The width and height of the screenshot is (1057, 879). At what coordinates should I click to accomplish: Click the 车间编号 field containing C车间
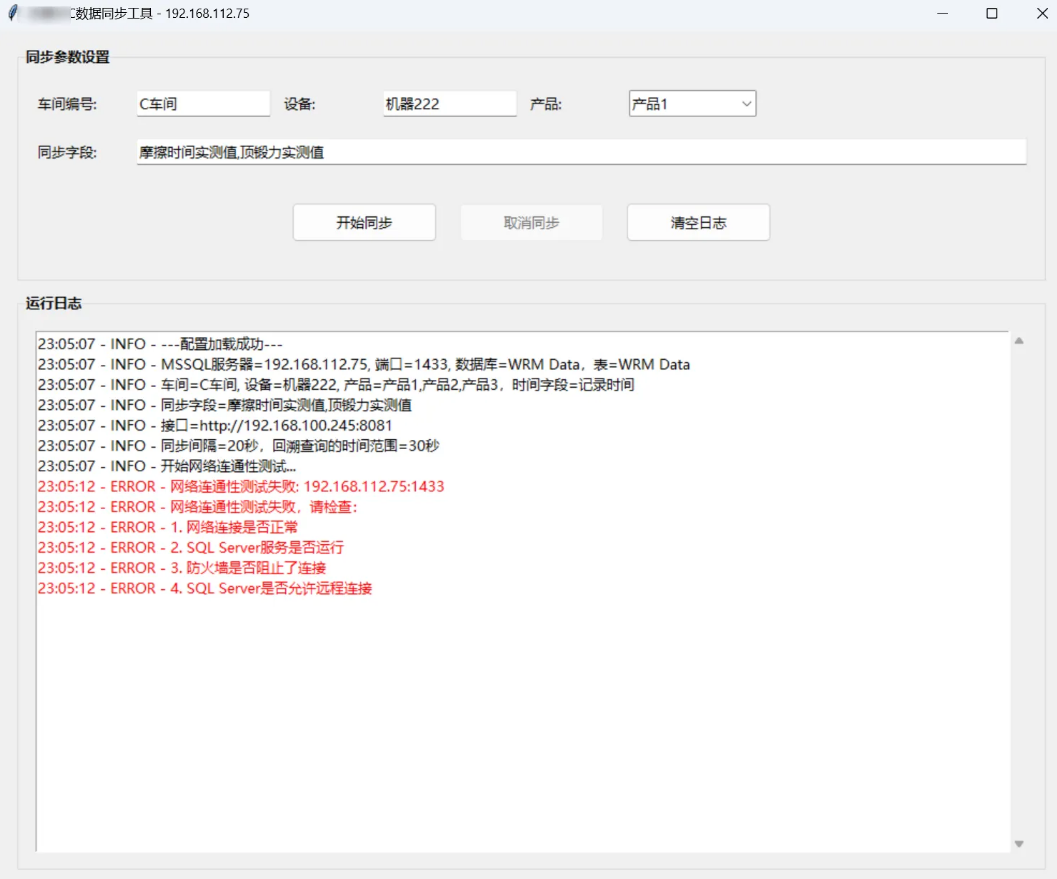click(x=203, y=104)
